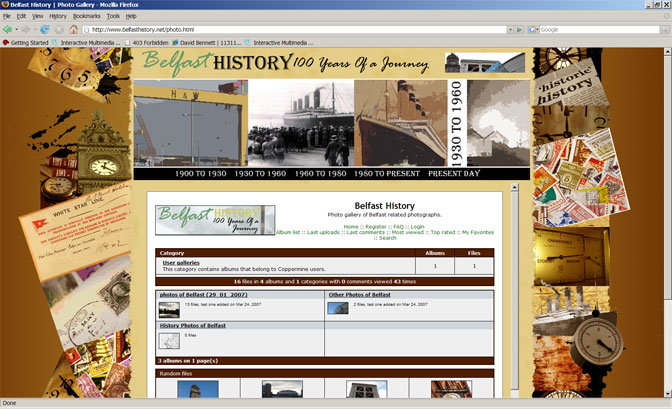The width and height of the screenshot is (672, 409).
Task: Open the Edit menu
Action: [x=21, y=16]
